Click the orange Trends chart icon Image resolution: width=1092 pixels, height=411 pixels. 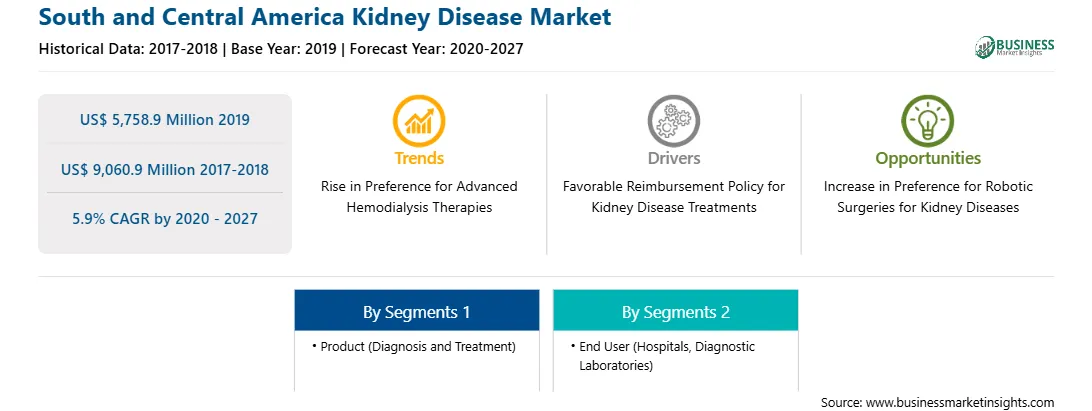(x=419, y=121)
